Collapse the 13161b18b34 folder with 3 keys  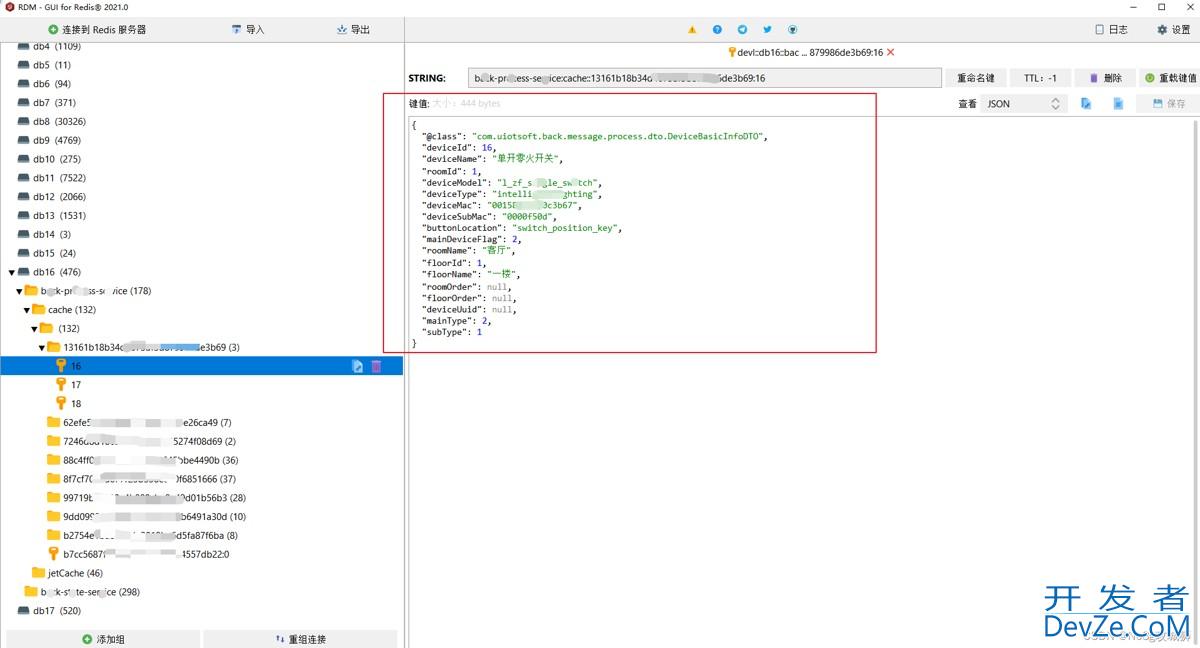[x=42, y=348]
